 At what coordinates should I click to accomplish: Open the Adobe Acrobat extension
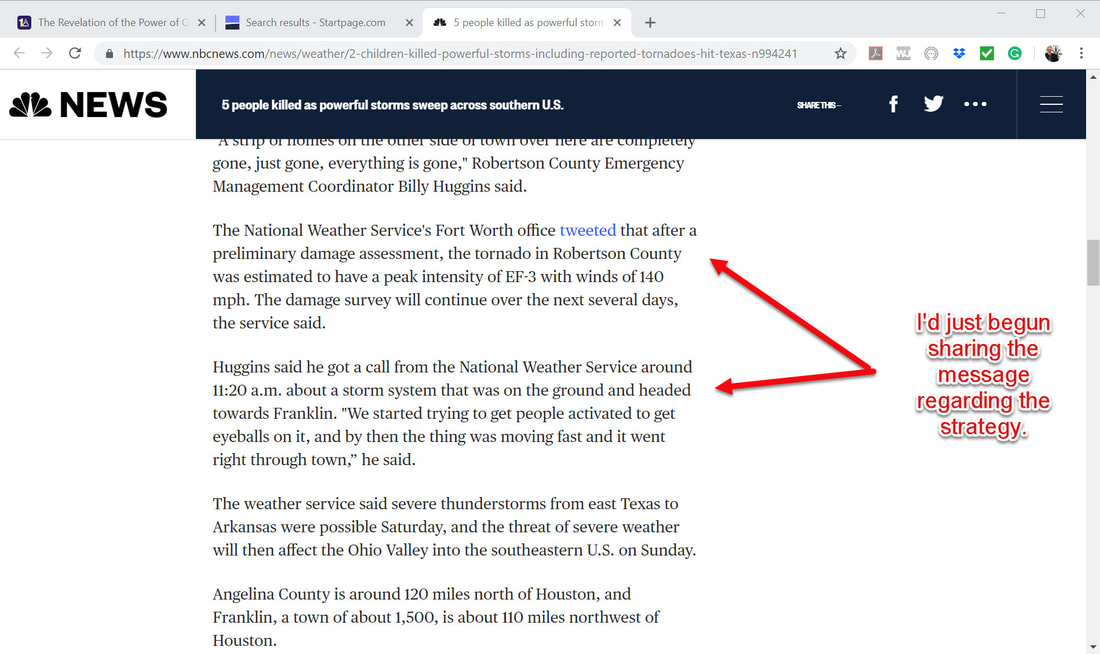pos(875,54)
